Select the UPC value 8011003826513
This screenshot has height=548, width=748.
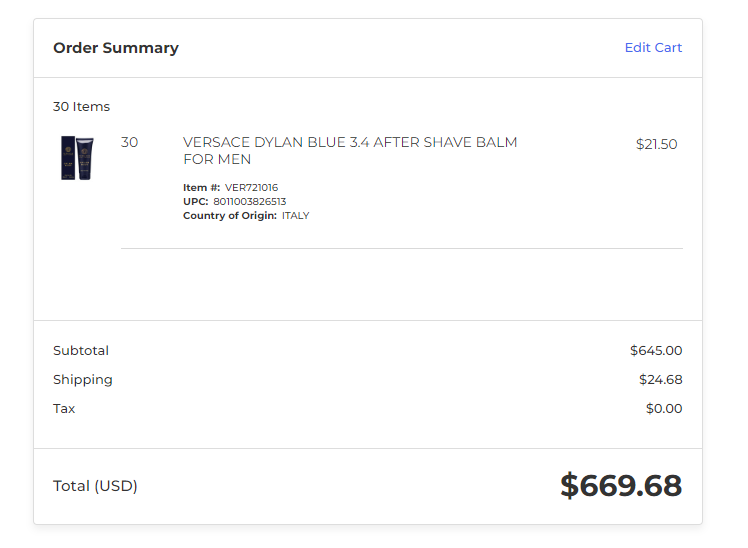(x=249, y=201)
